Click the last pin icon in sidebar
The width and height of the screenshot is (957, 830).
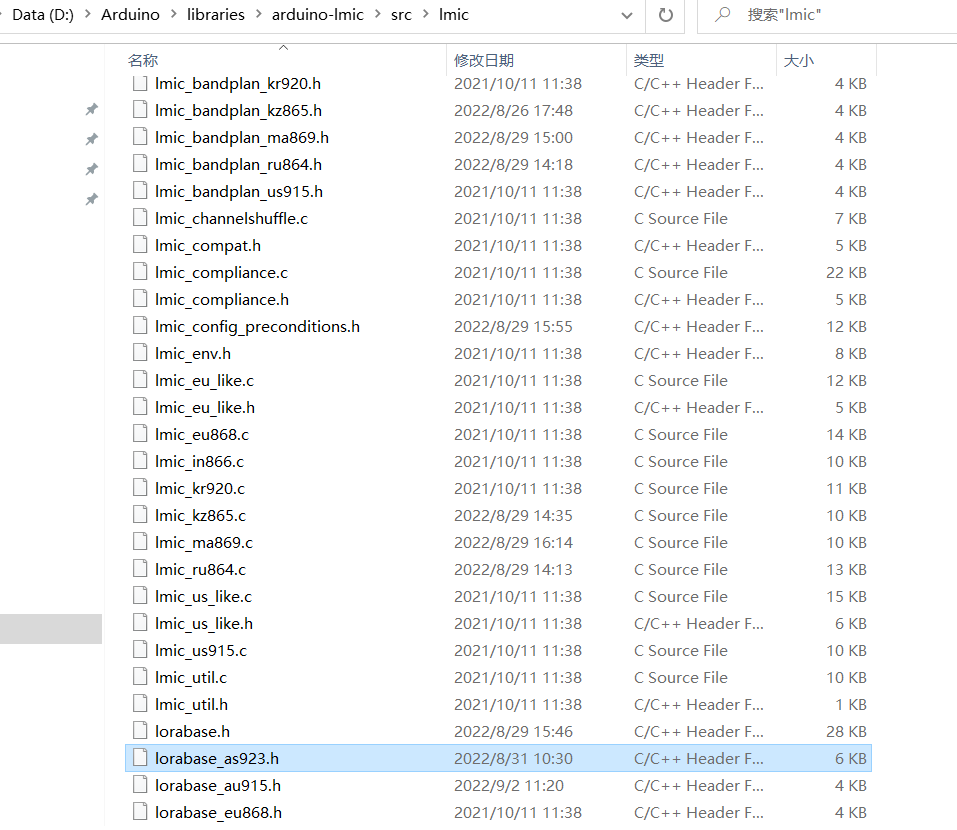tap(92, 199)
